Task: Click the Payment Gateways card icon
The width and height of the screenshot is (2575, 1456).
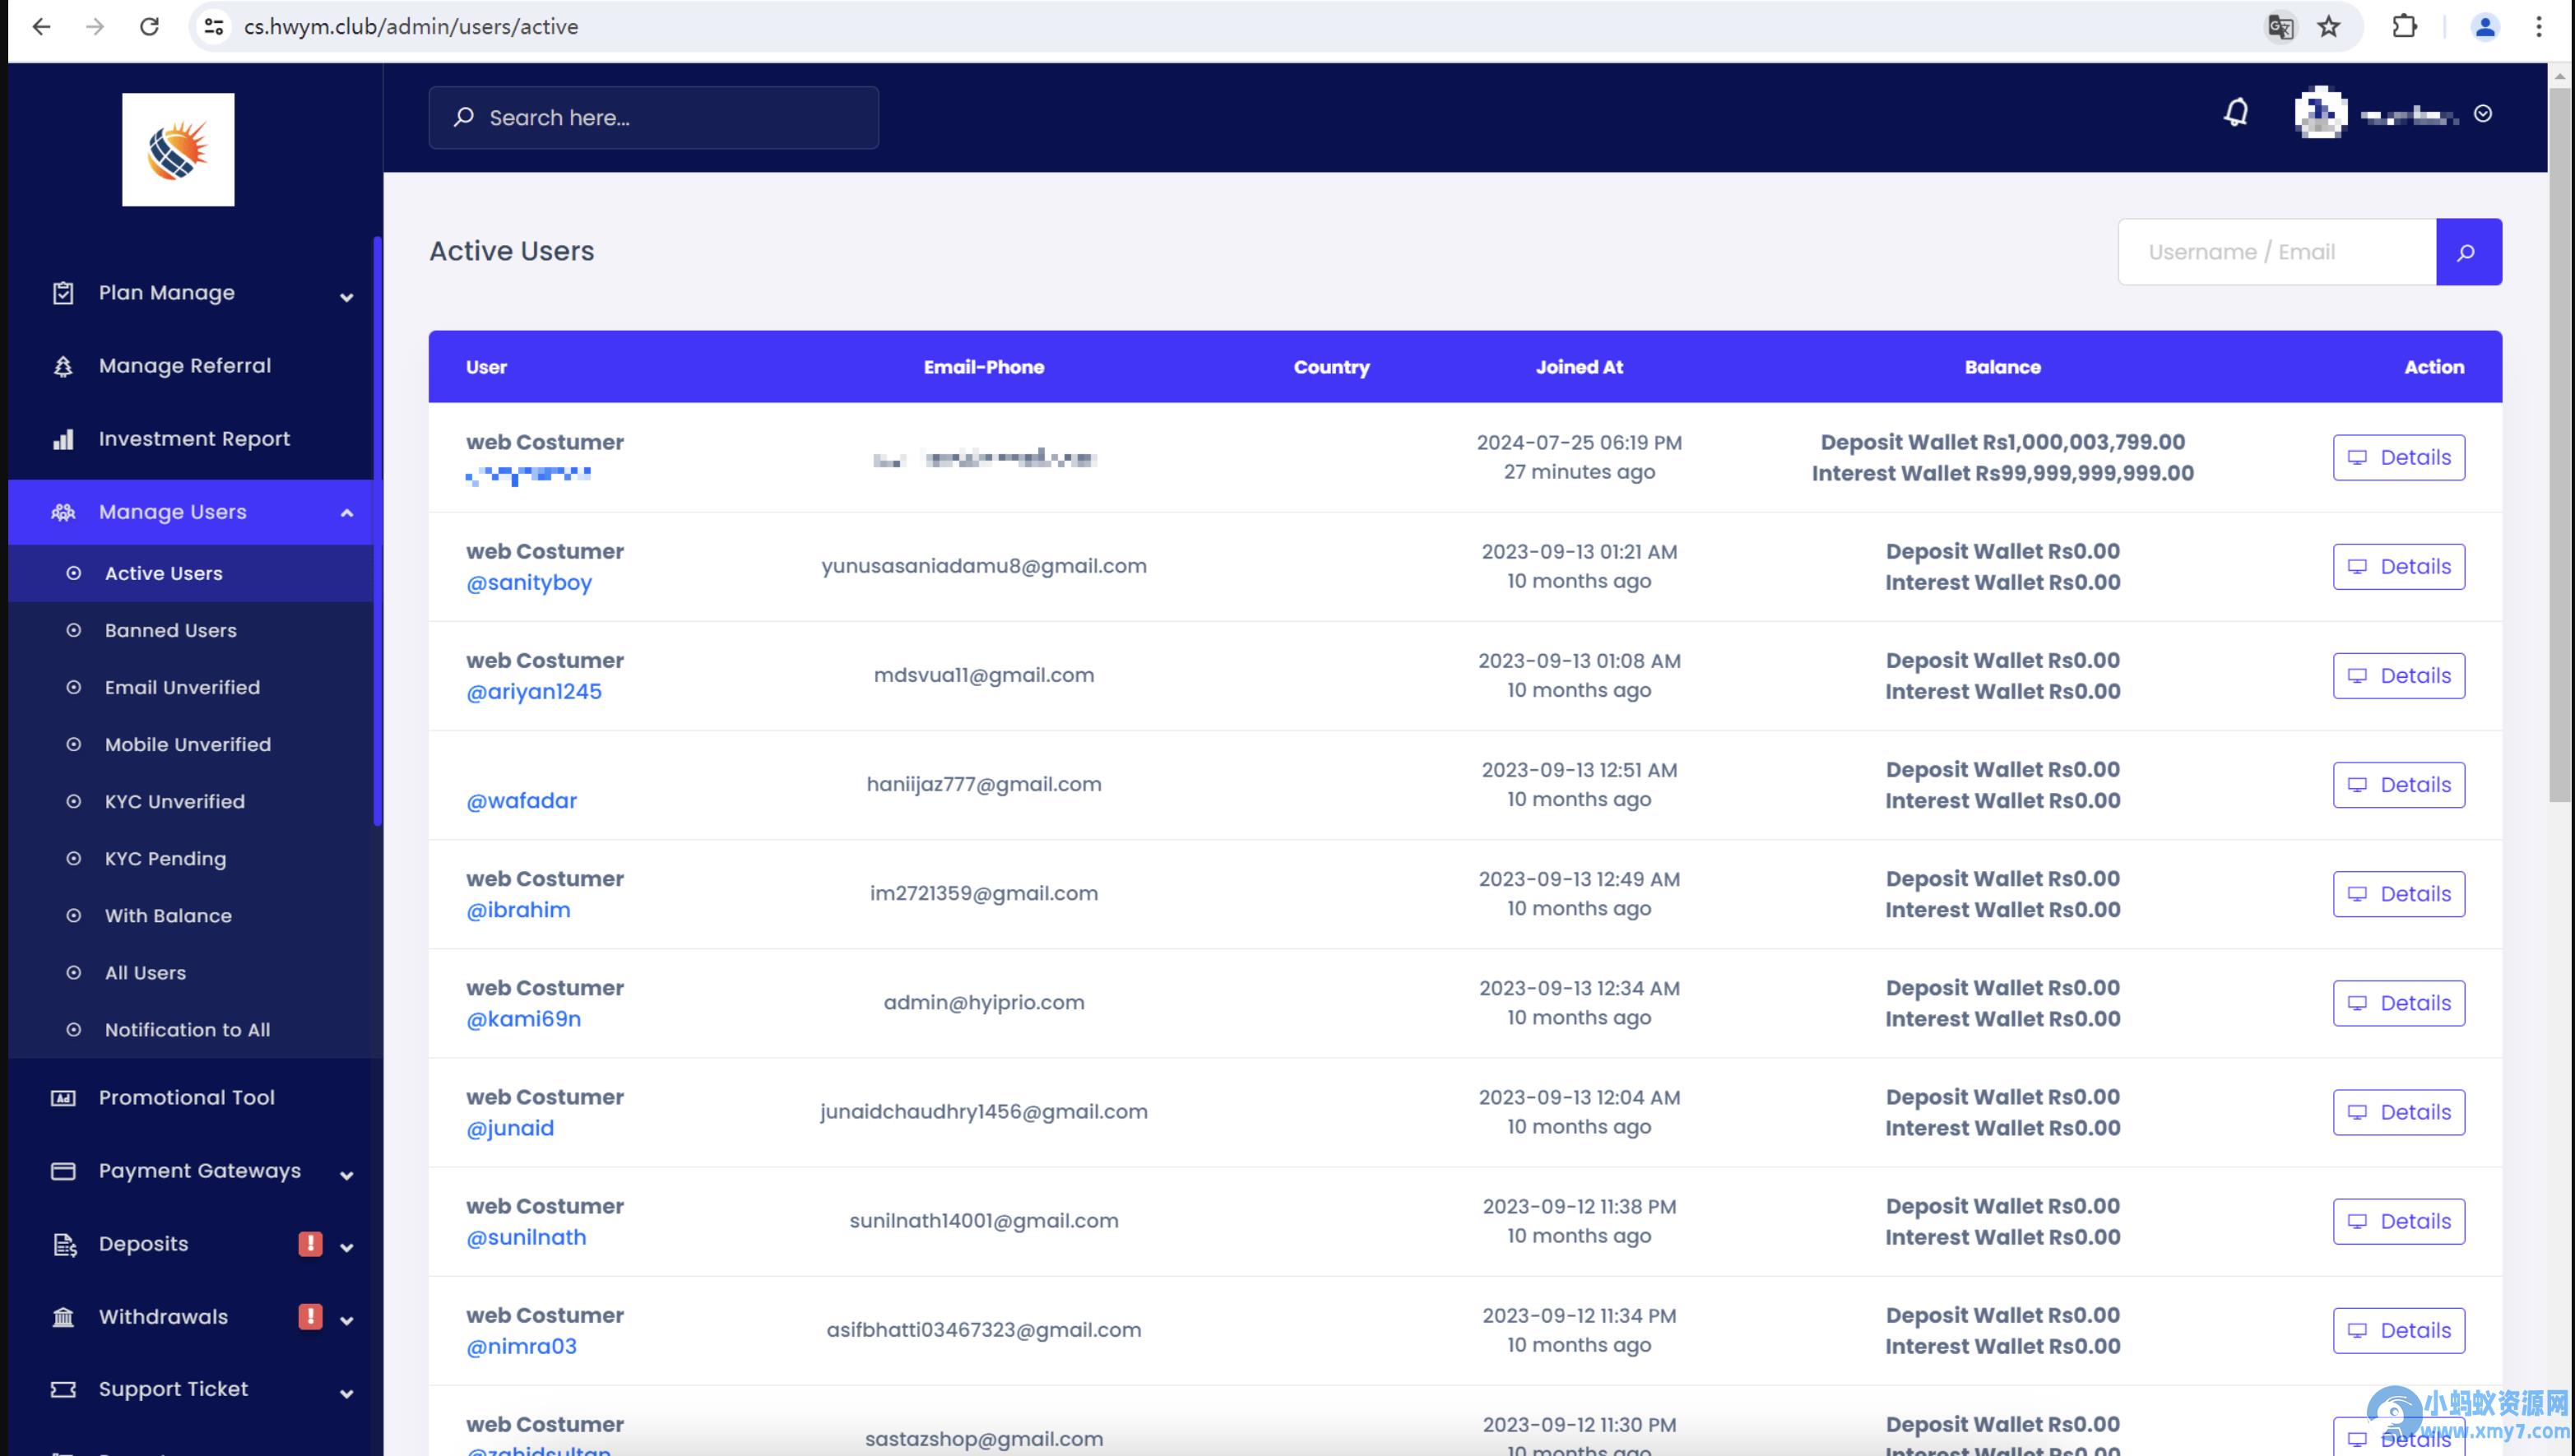Action: (63, 1171)
